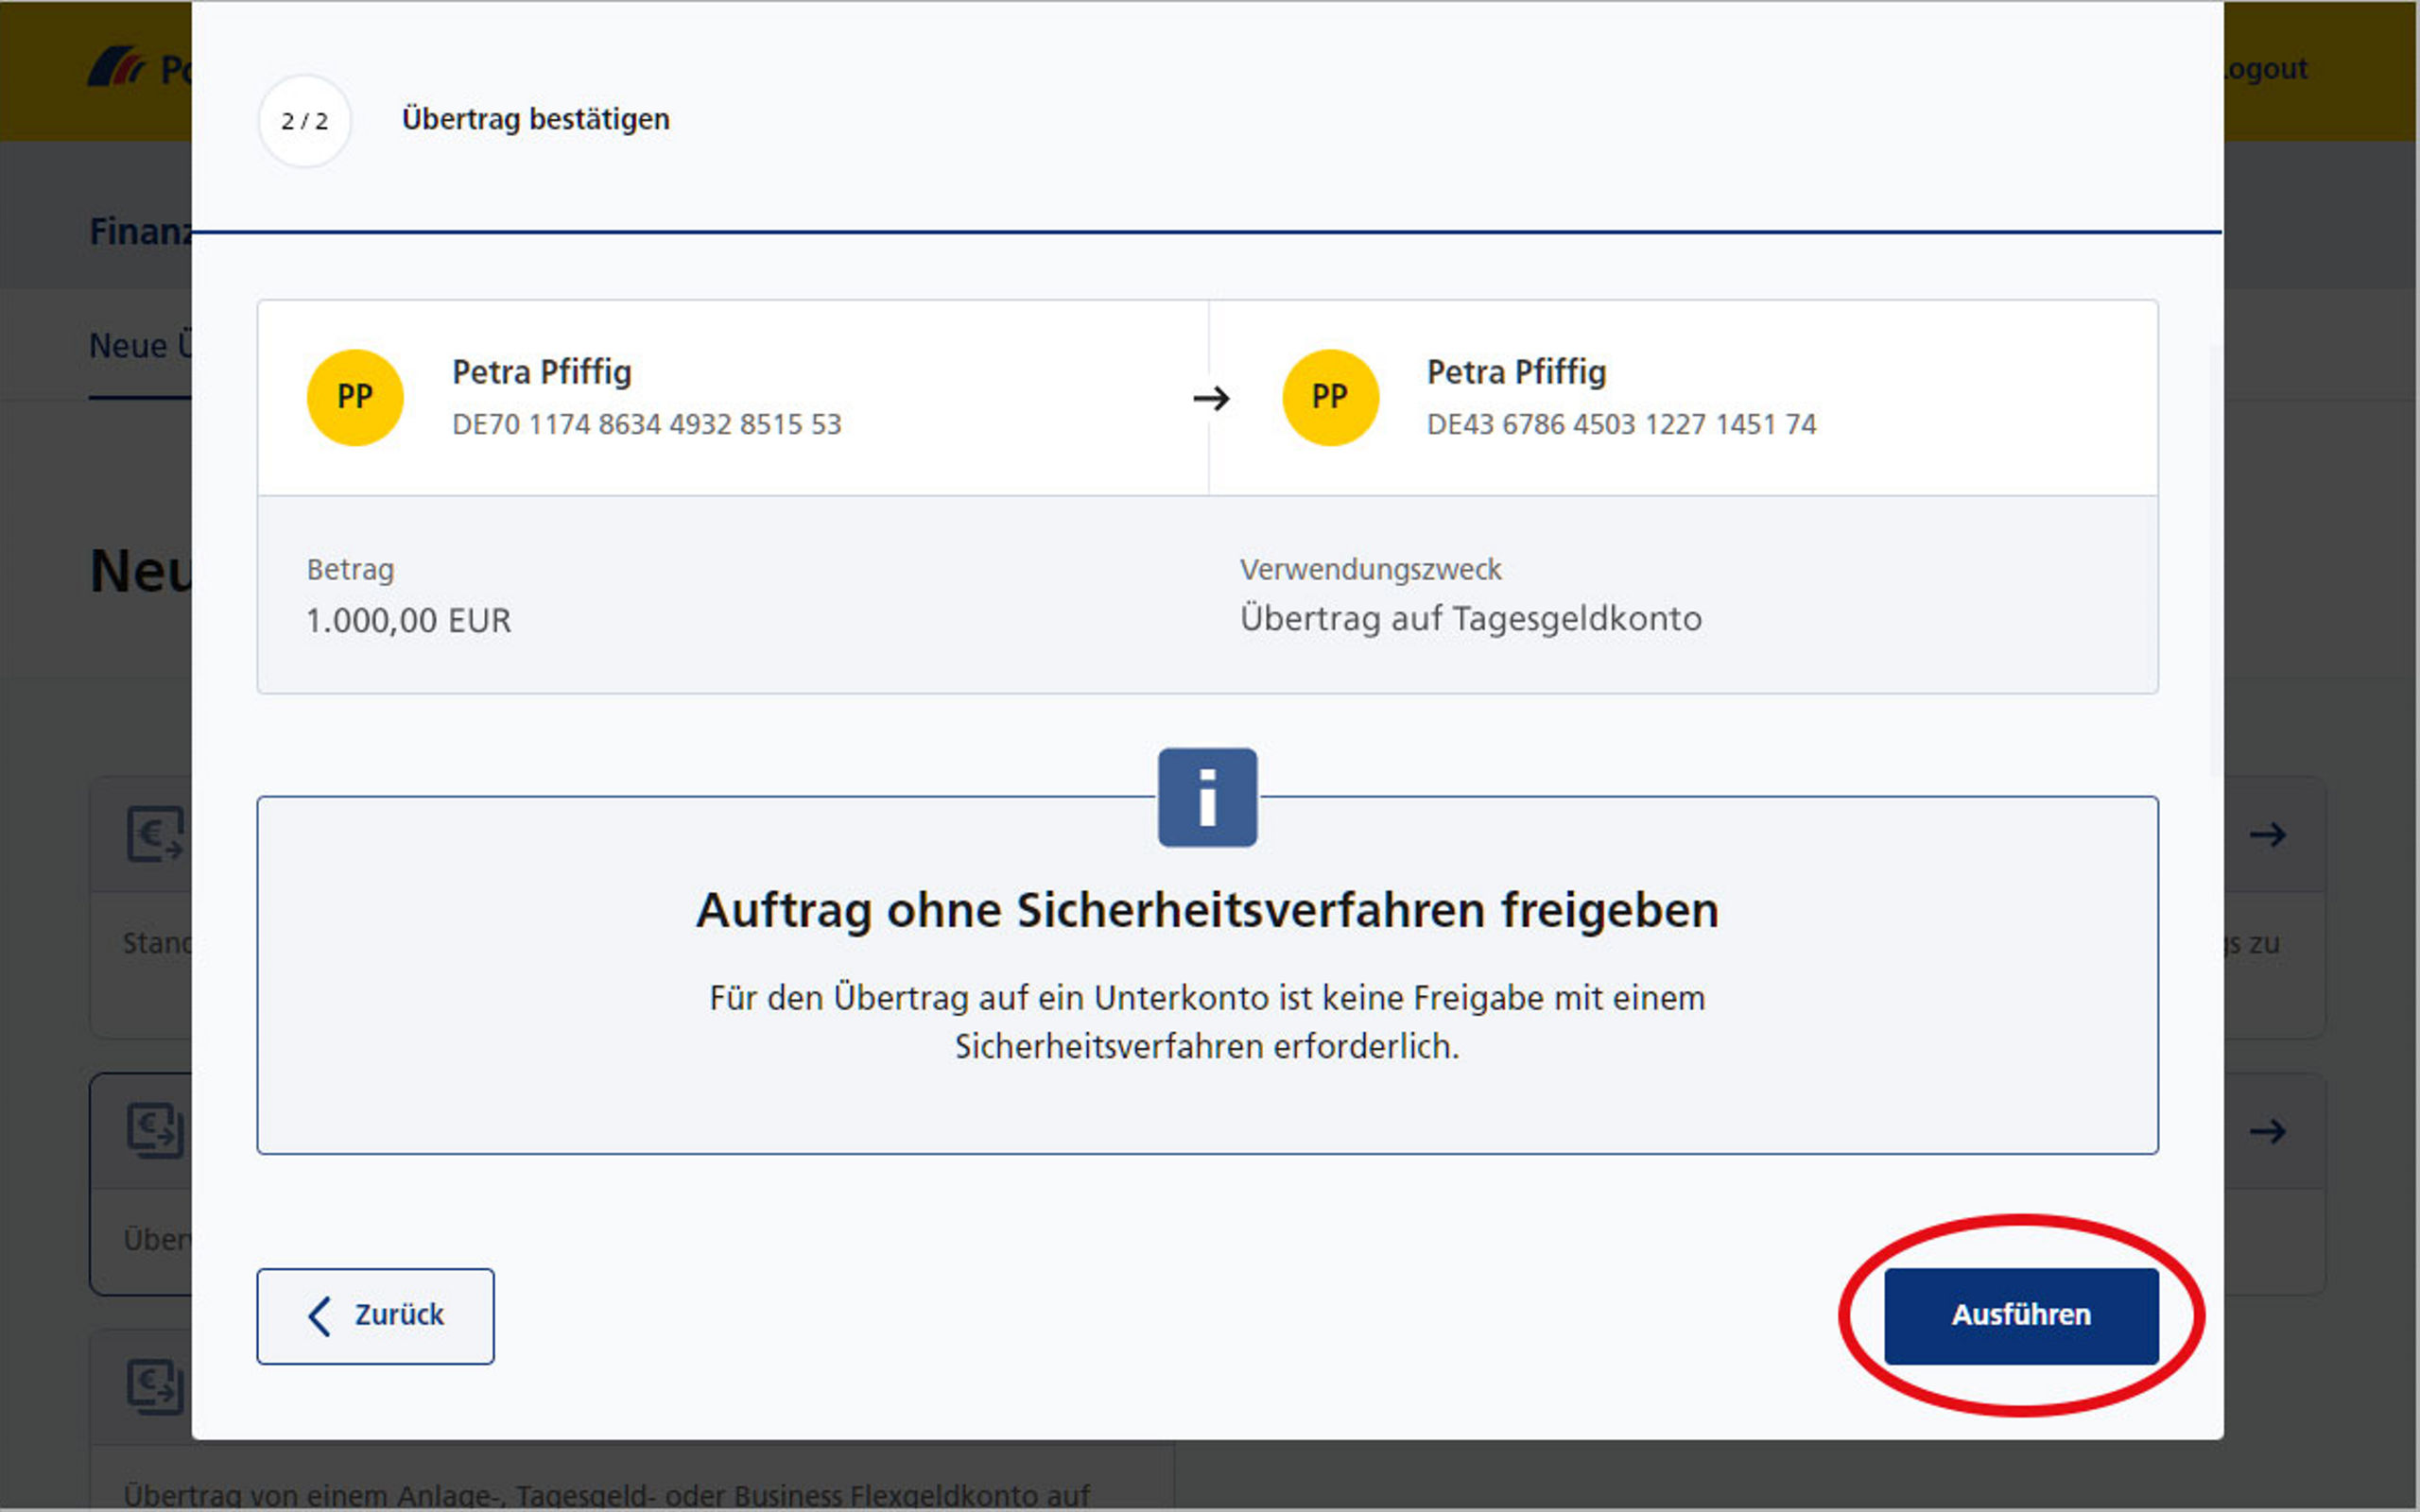This screenshot has height=1512, width=2420.
Task: Click the third euro transfer card icon
Action: coord(156,1386)
